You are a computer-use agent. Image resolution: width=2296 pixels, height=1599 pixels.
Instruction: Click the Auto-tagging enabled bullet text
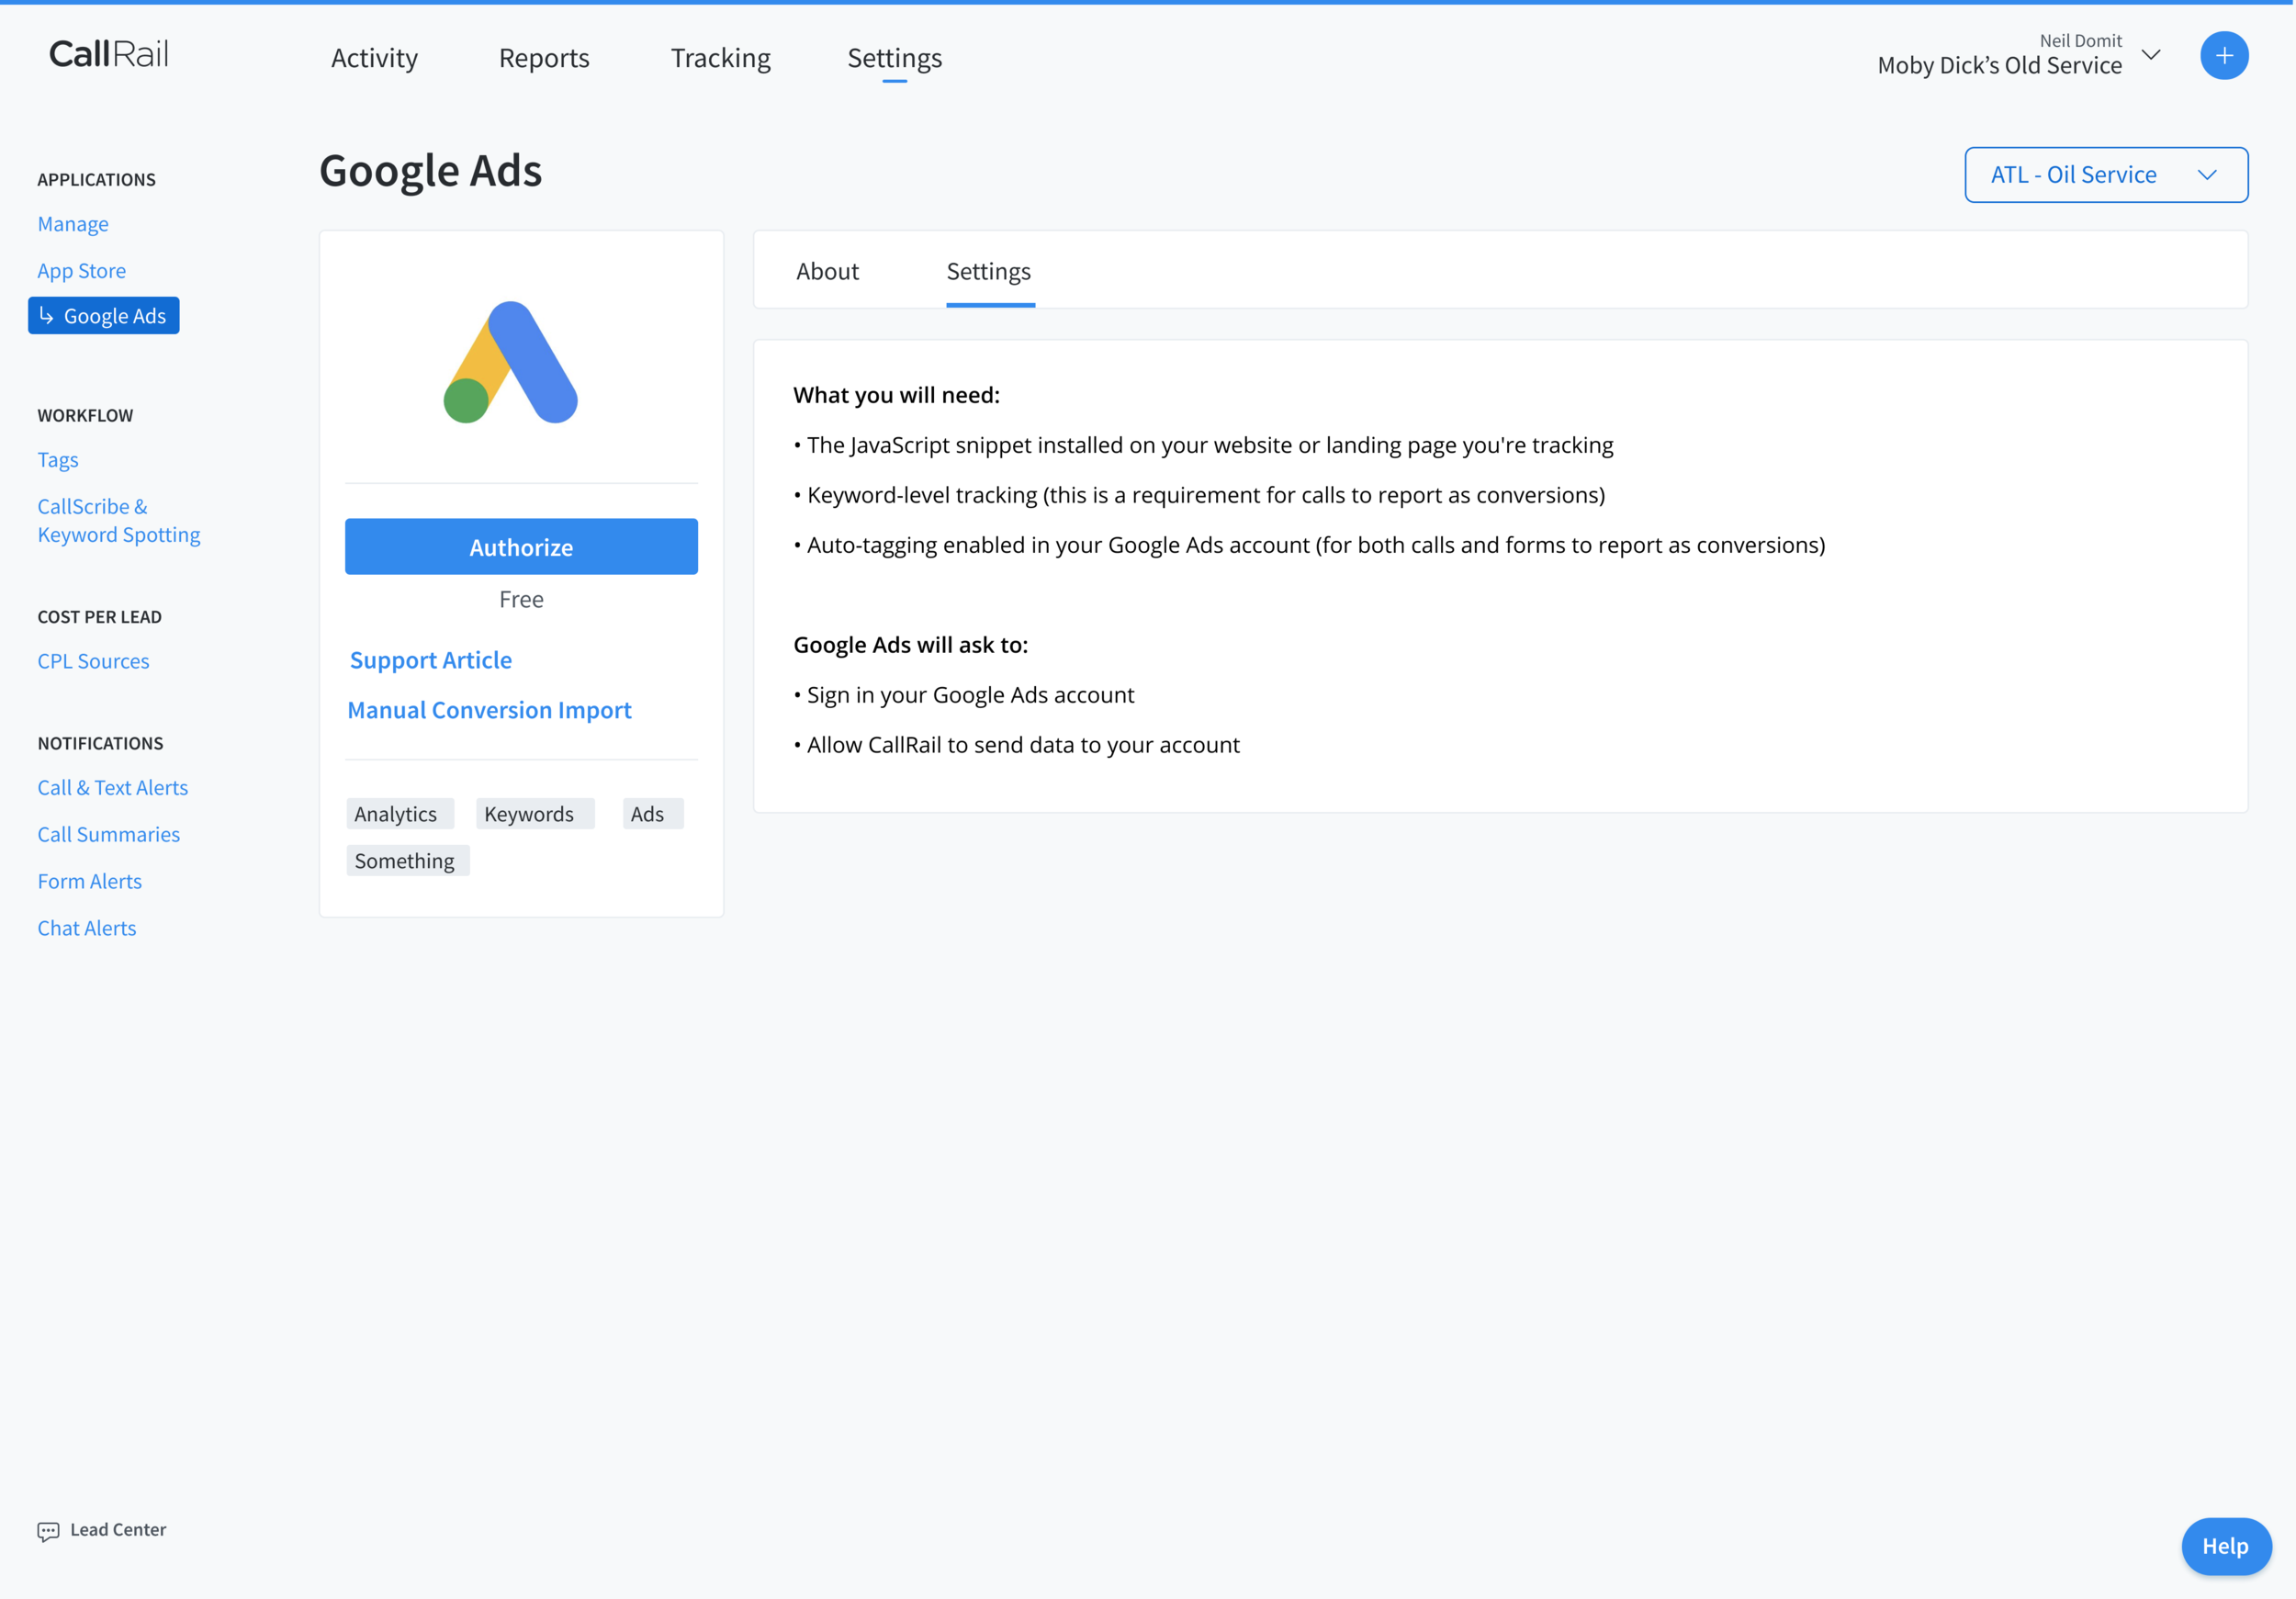[x=1310, y=545]
